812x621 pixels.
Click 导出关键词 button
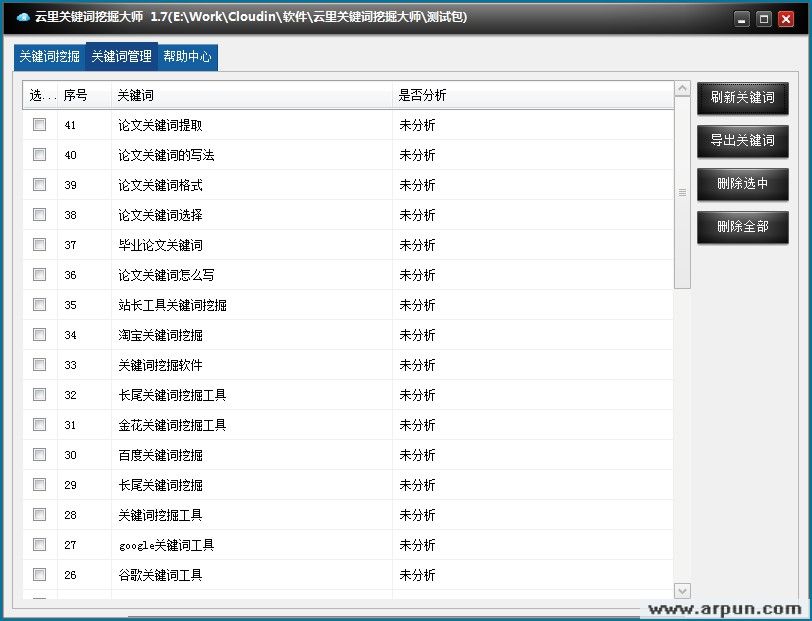[742, 140]
